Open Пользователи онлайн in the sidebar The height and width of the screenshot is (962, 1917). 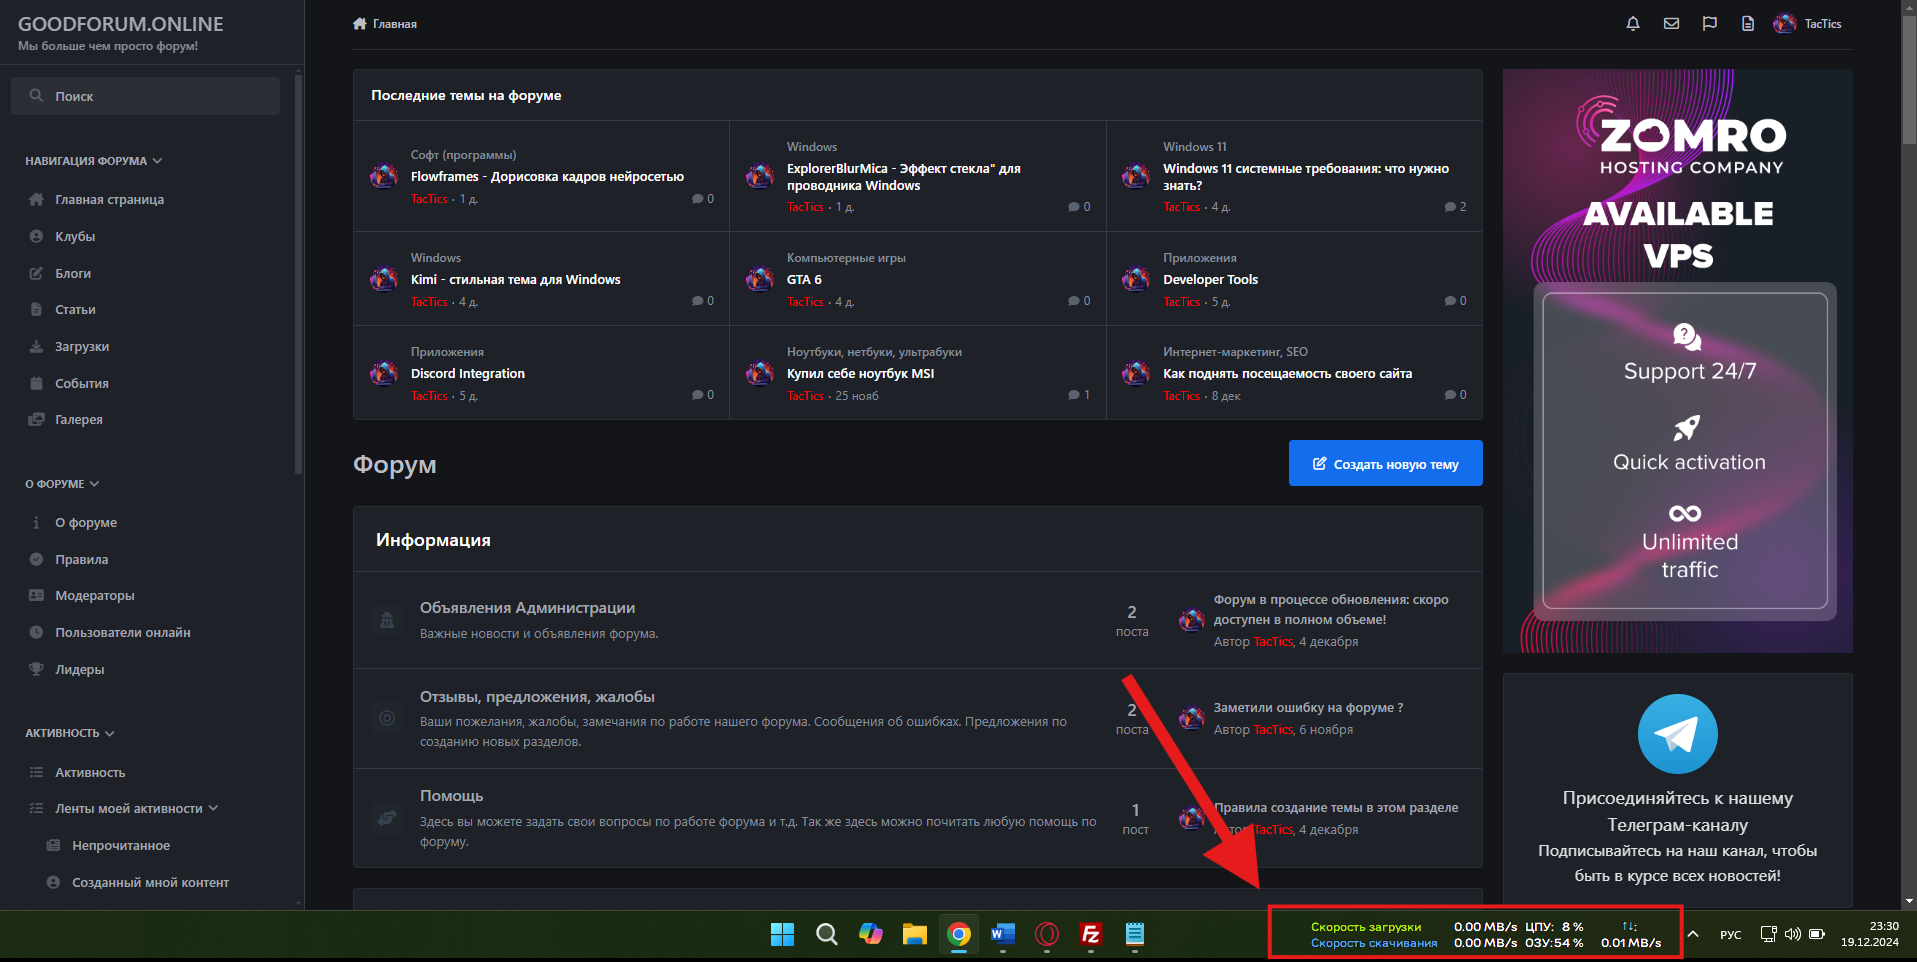click(122, 633)
